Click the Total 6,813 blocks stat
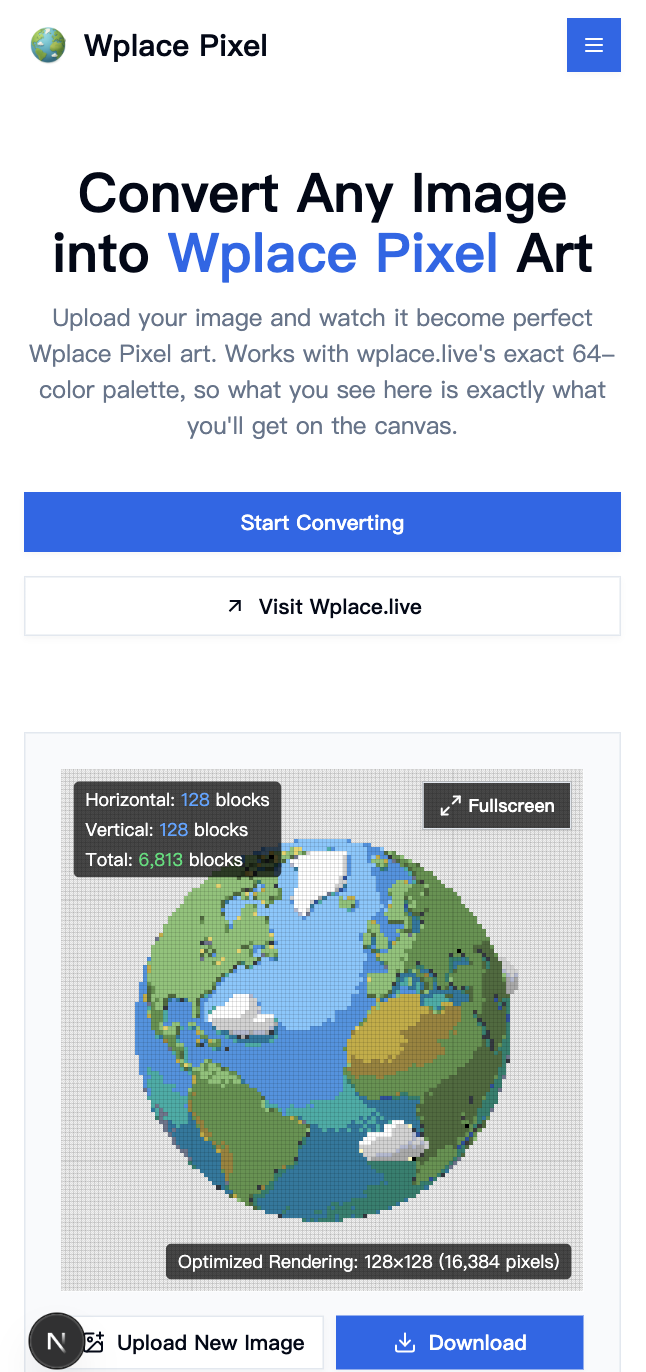Viewport: 646px width, 1372px height. (x=164, y=860)
